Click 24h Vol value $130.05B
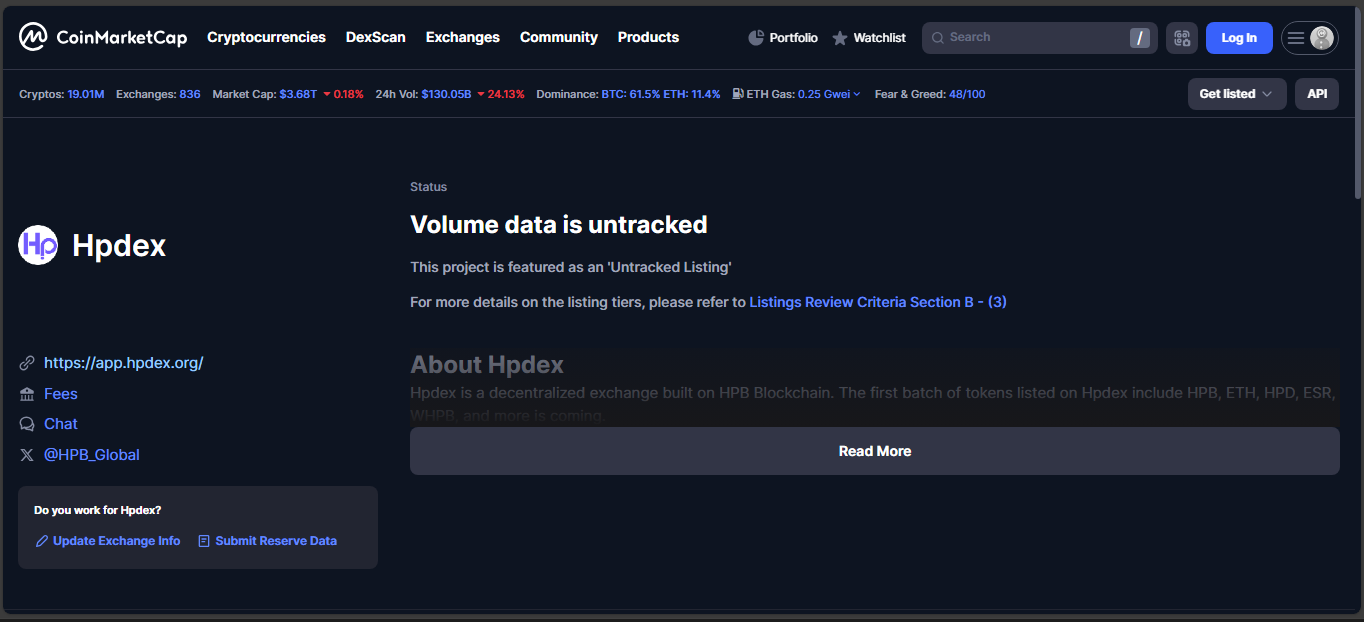Viewport: 1364px width, 622px height. coord(446,94)
